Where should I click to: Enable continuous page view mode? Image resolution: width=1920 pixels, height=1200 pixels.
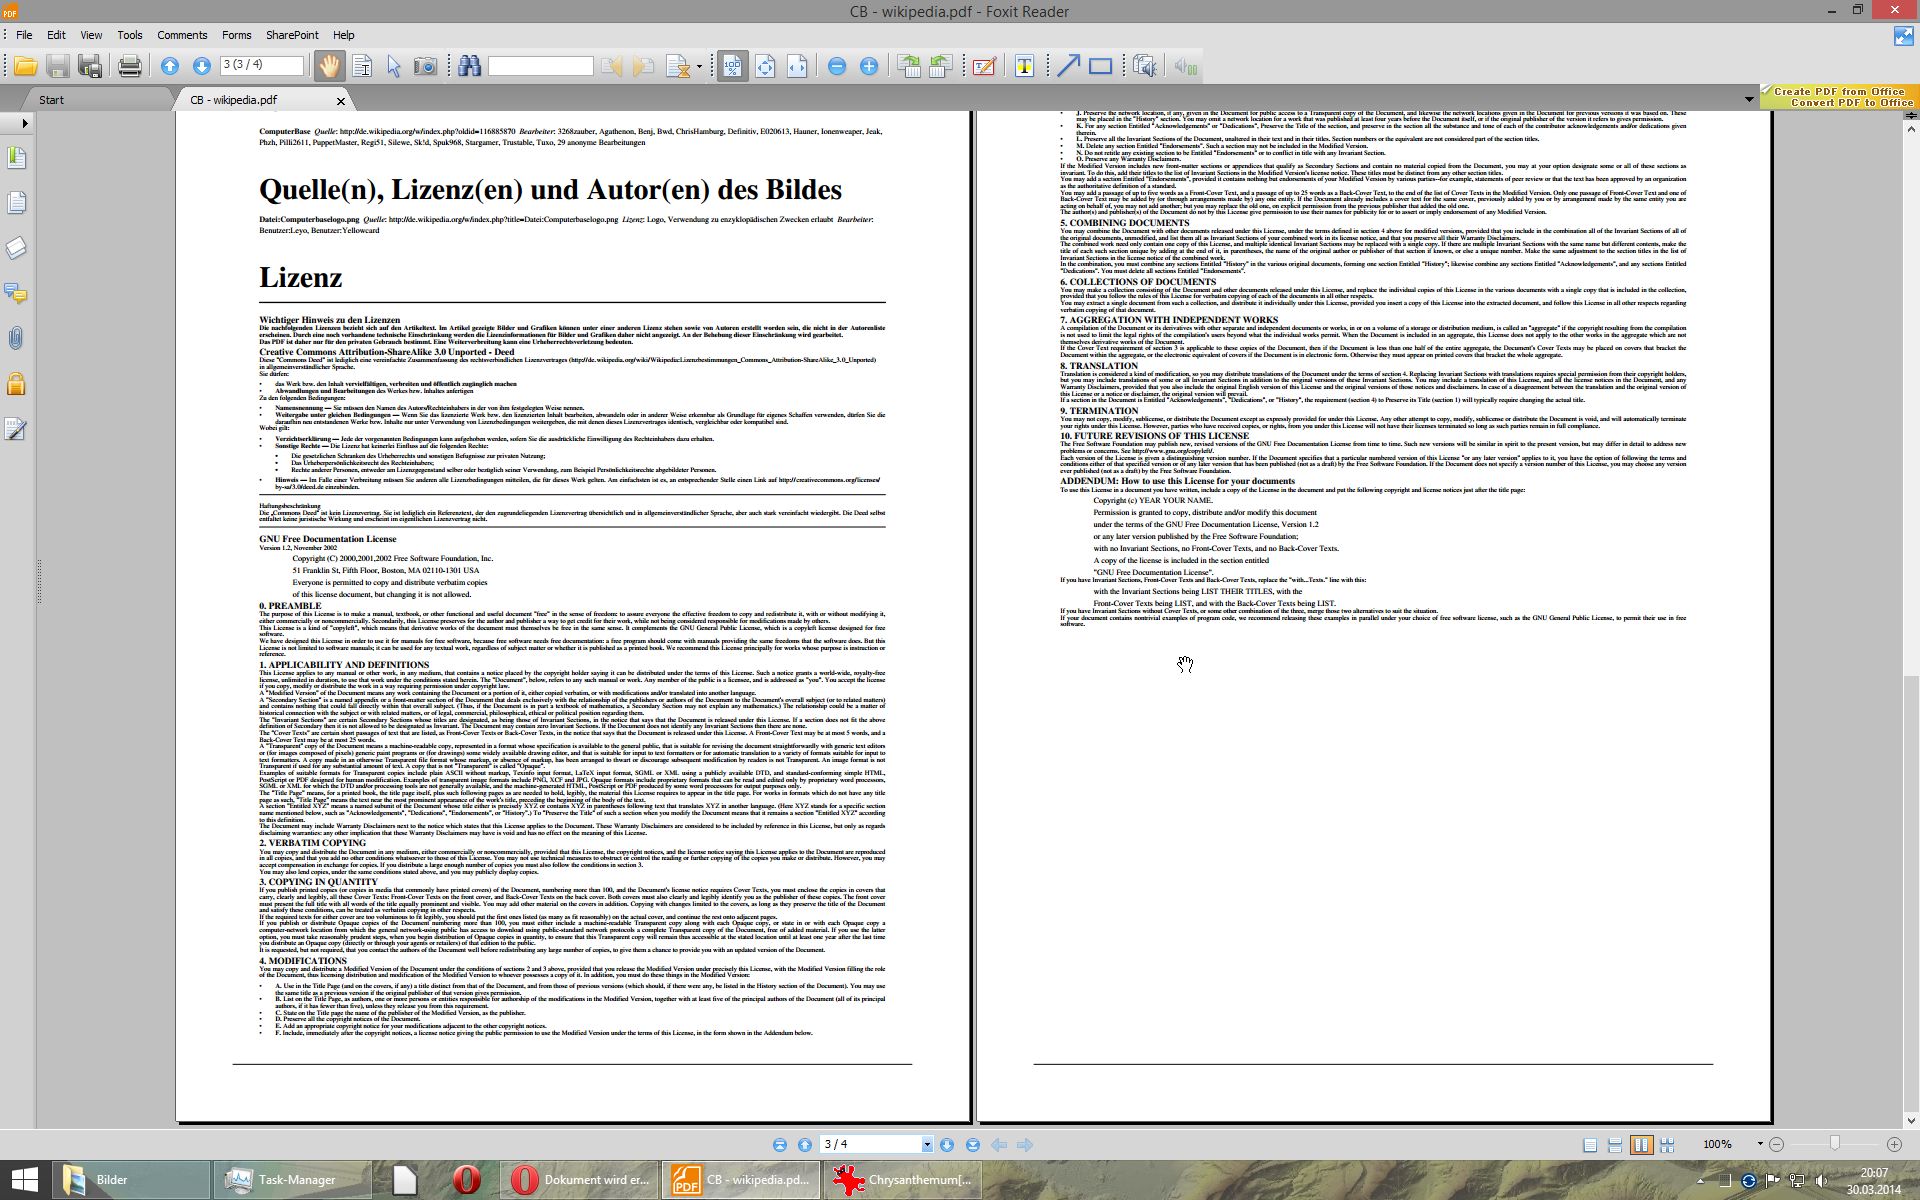pyautogui.click(x=1615, y=1145)
